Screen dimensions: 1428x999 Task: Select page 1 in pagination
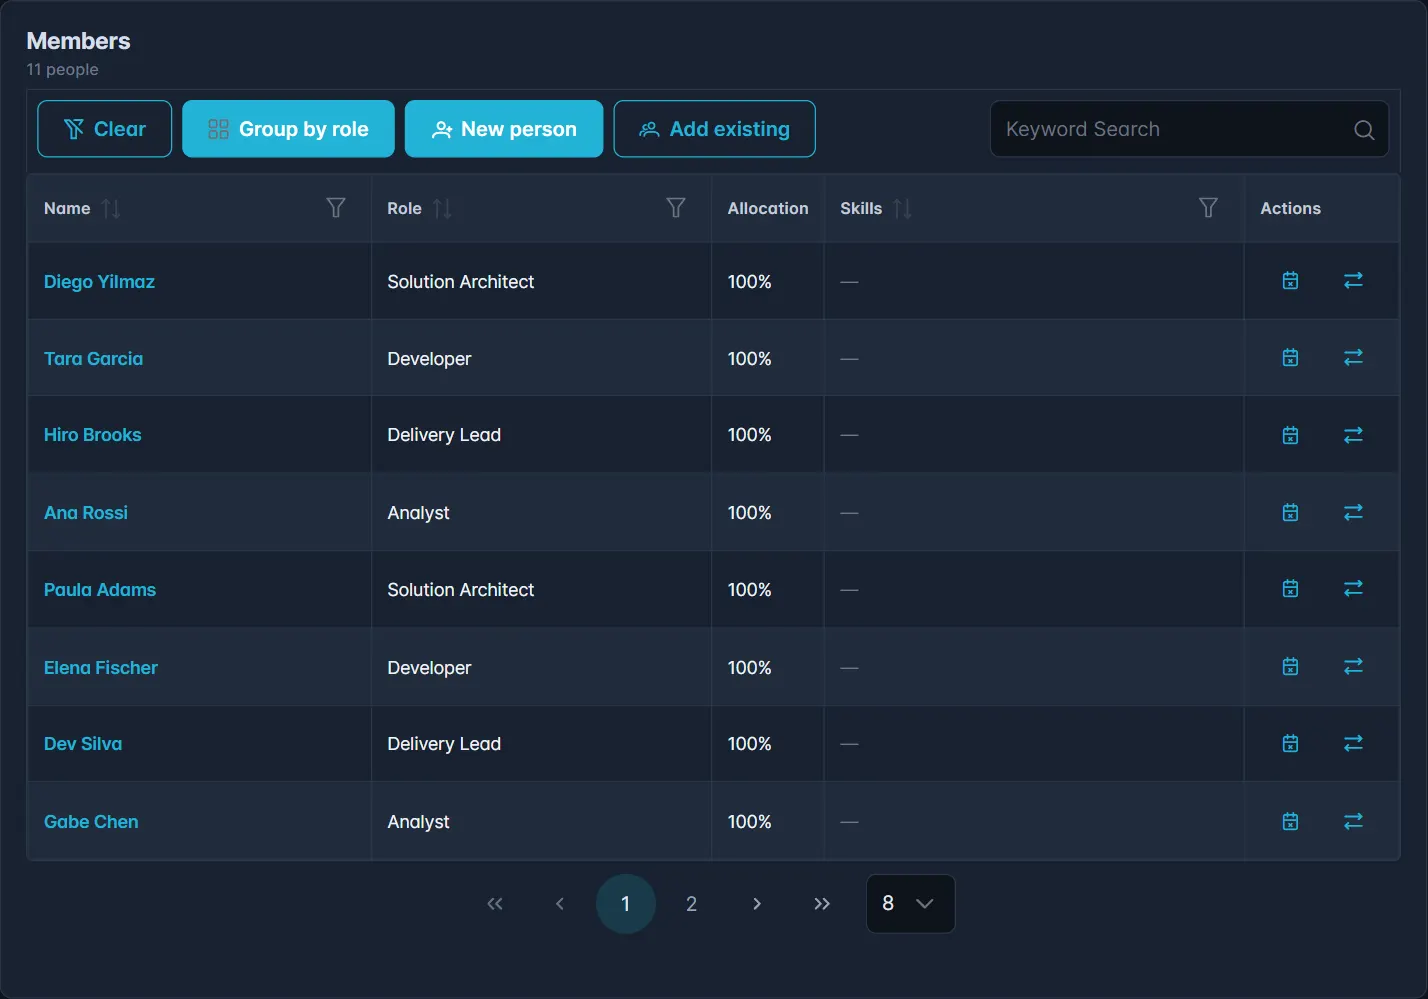[x=626, y=904]
